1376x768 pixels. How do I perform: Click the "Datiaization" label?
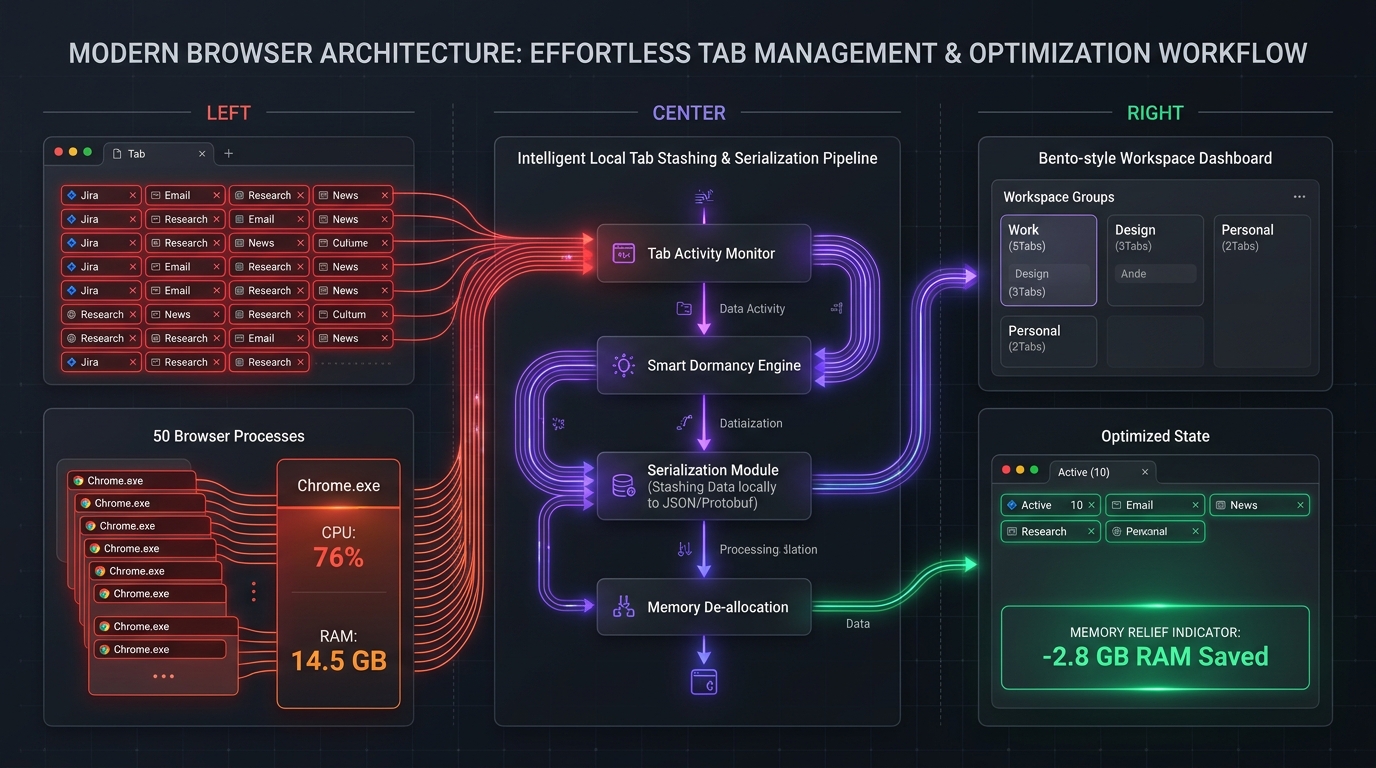(751, 423)
